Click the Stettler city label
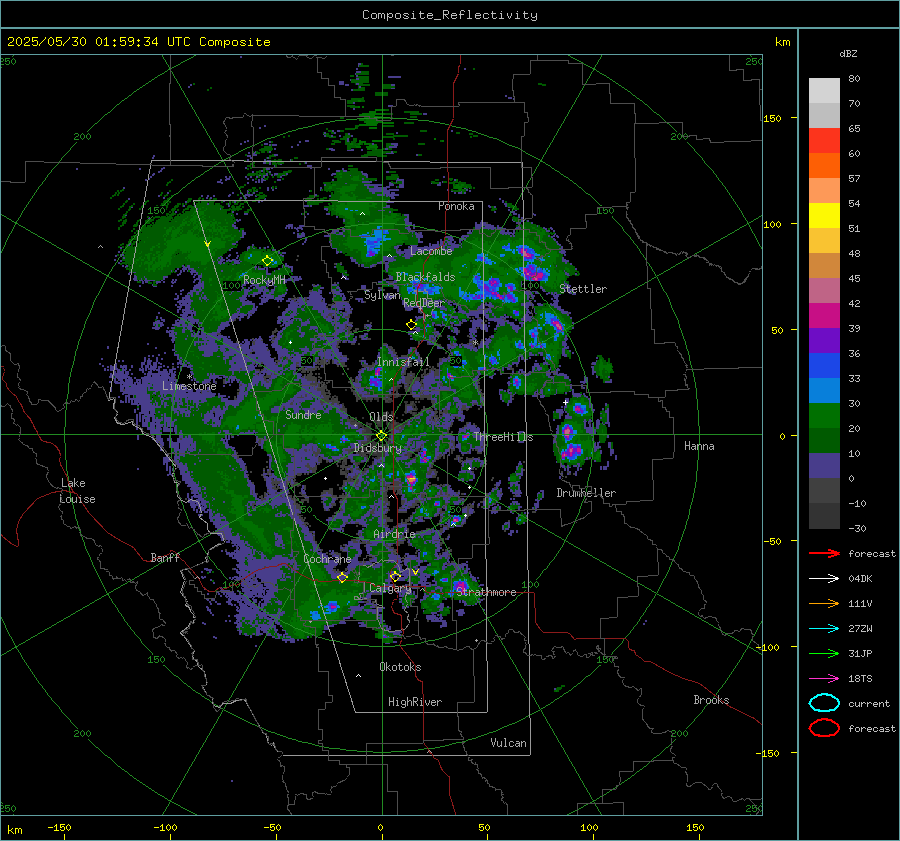Viewport: 900px width, 841px height. pyautogui.click(x=583, y=289)
